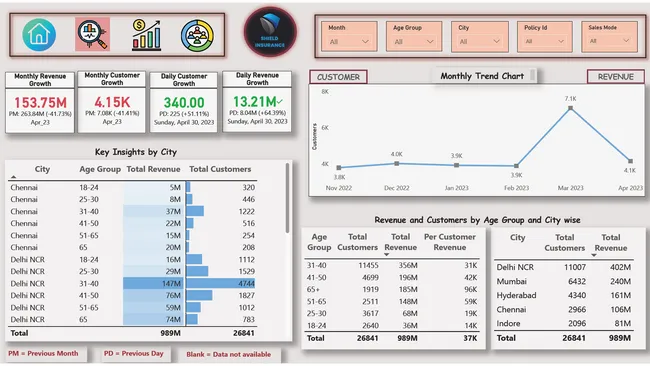Image resolution: width=650 pixels, height=366 pixels.
Task: Select the Mar 2023 7.1K data point
Action: (x=570, y=108)
